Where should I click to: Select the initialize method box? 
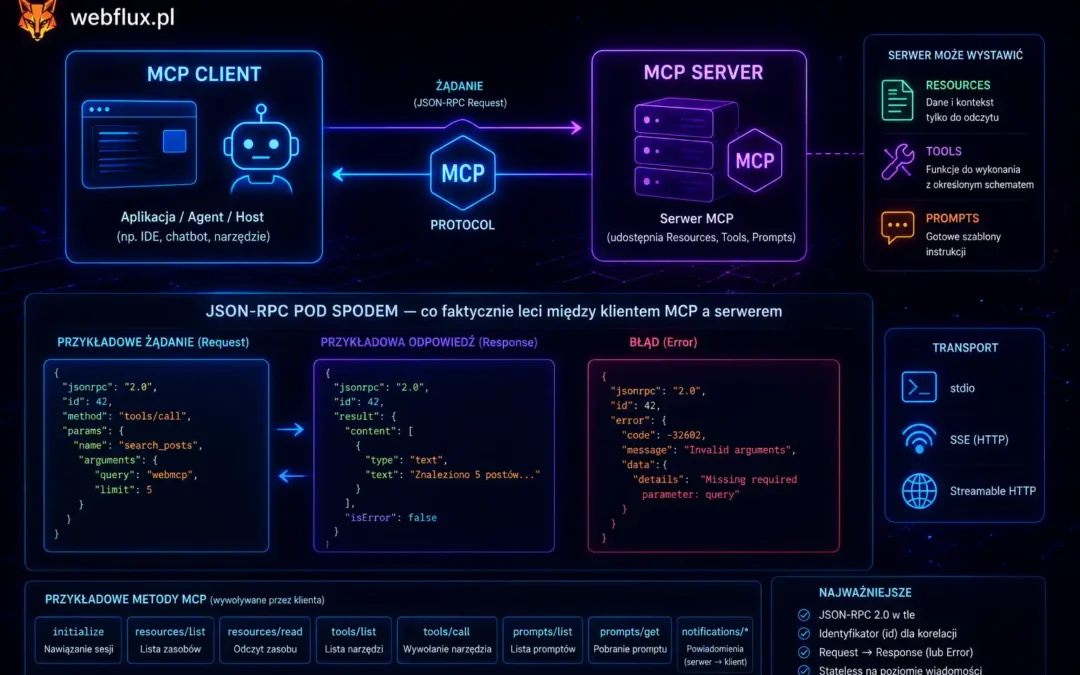(78, 640)
